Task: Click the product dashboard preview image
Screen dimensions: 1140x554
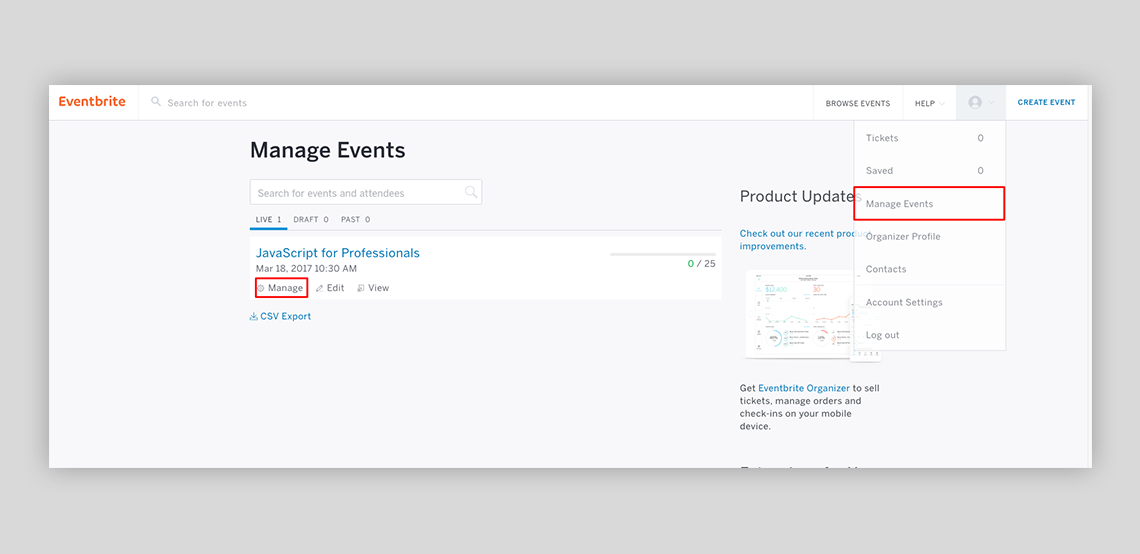Action: [x=811, y=315]
